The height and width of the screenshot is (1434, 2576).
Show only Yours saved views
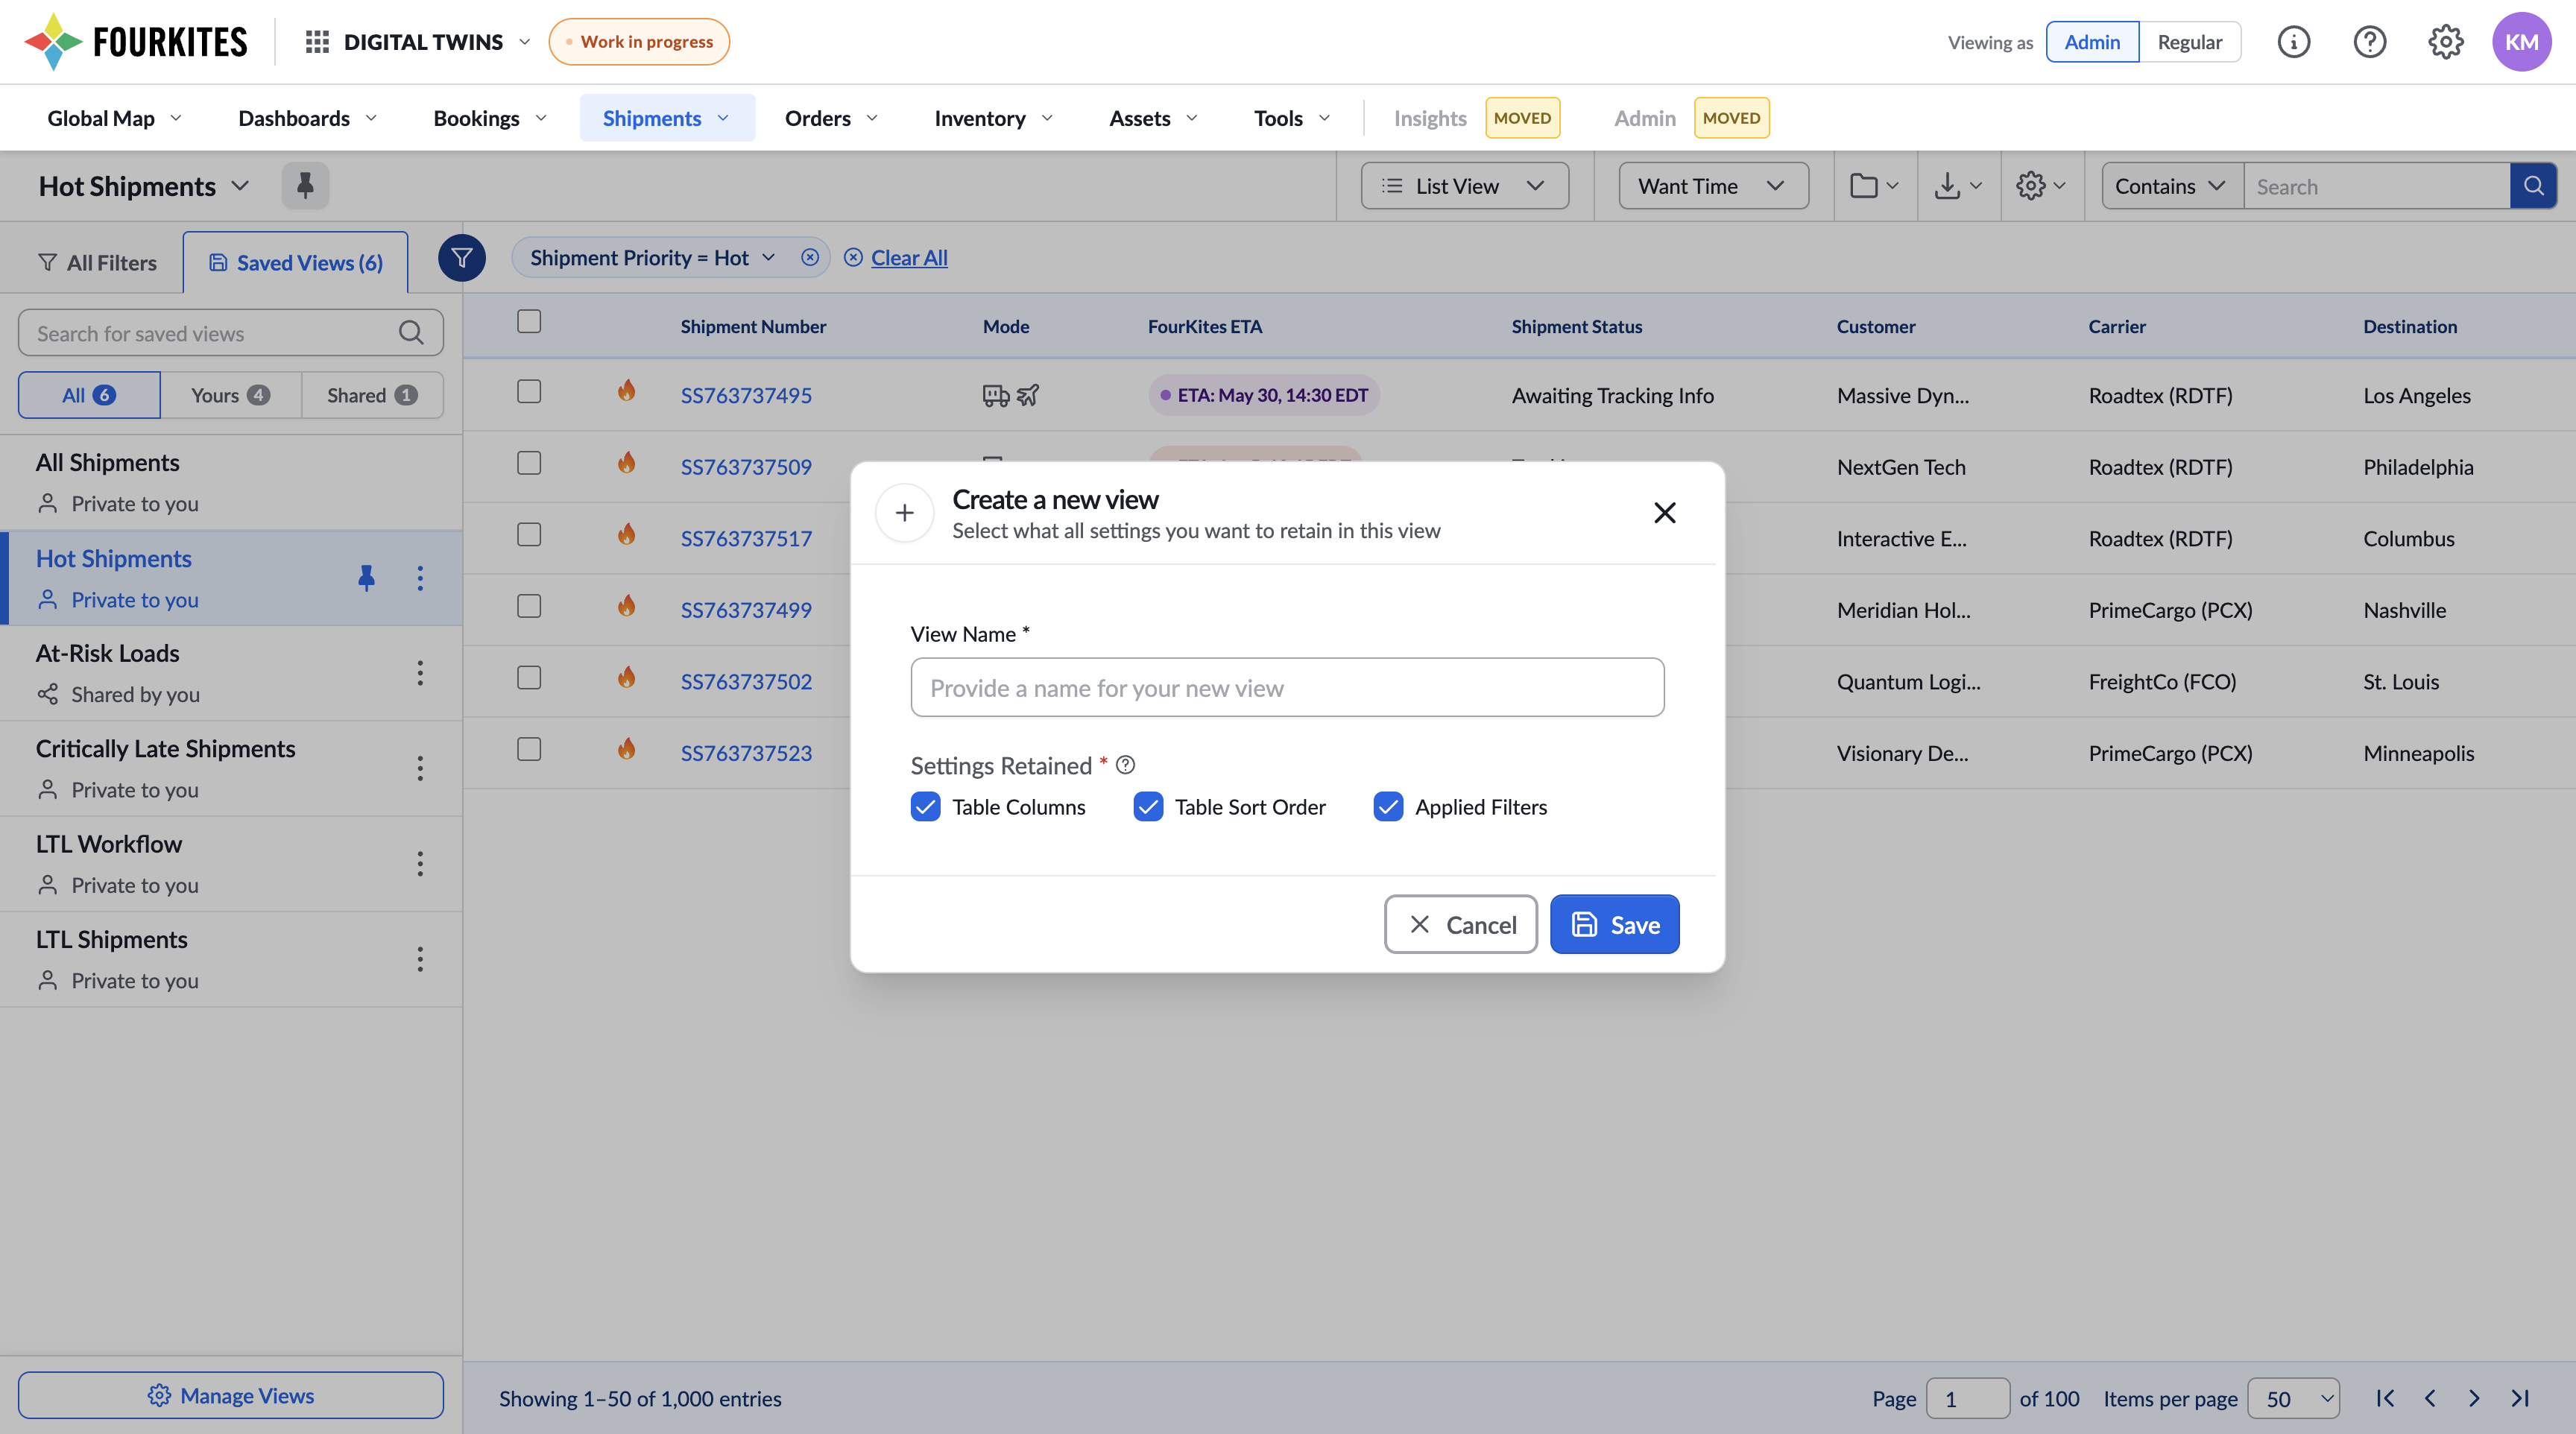(231, 395)
